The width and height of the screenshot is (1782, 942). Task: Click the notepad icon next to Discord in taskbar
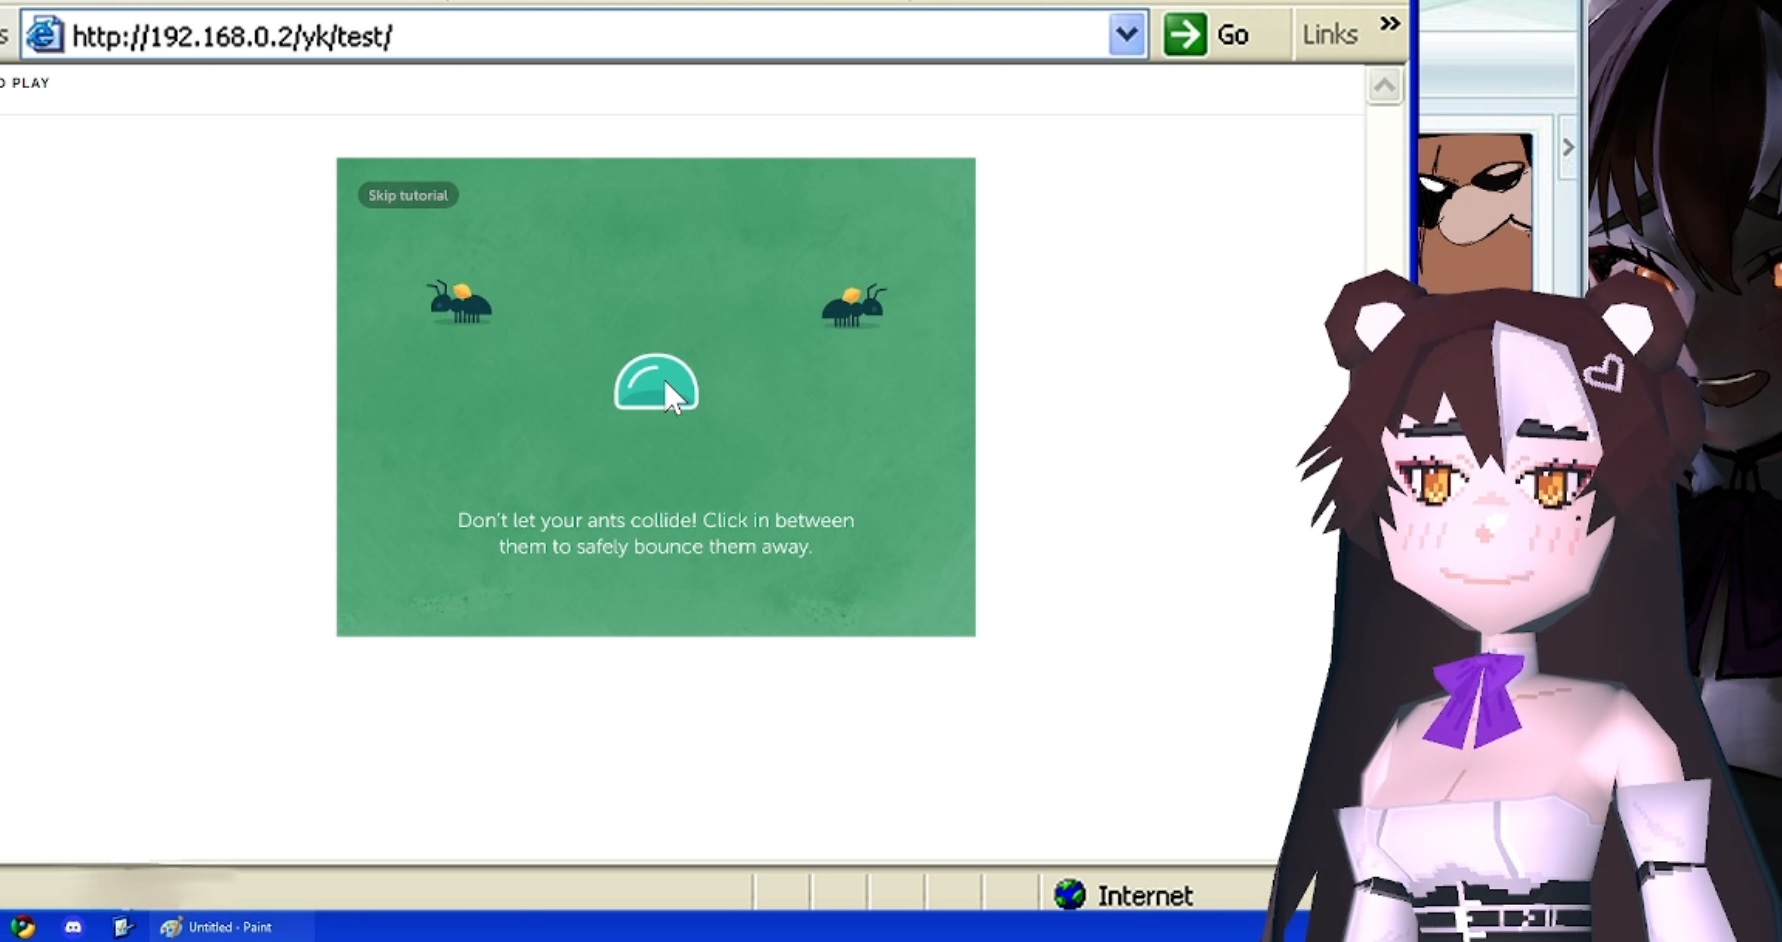click(x=123, y=927)
